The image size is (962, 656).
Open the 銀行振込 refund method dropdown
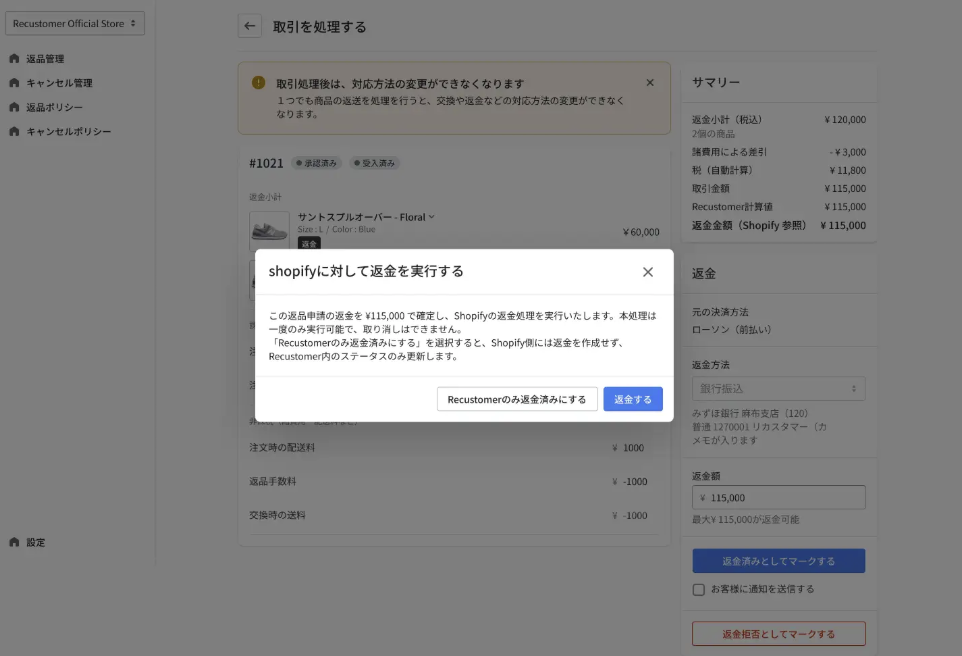click(x=778, y=388)
